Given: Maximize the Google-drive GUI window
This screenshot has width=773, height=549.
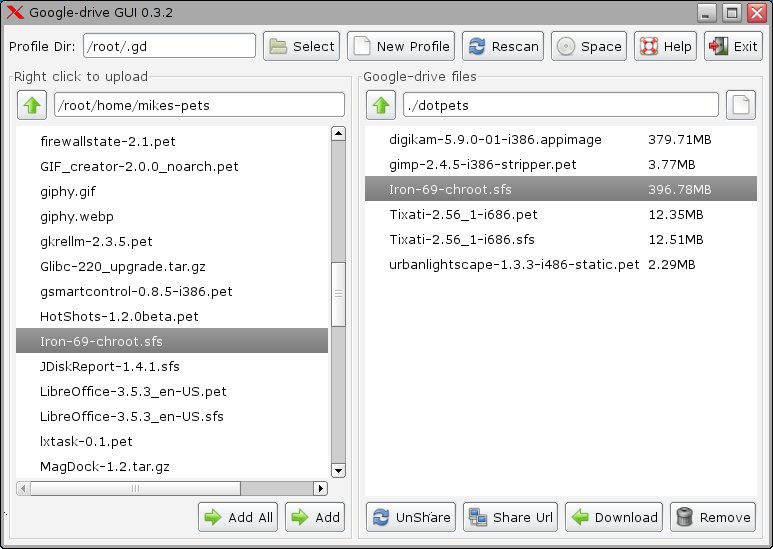Looking at the screenshot, I should (732, 13).
